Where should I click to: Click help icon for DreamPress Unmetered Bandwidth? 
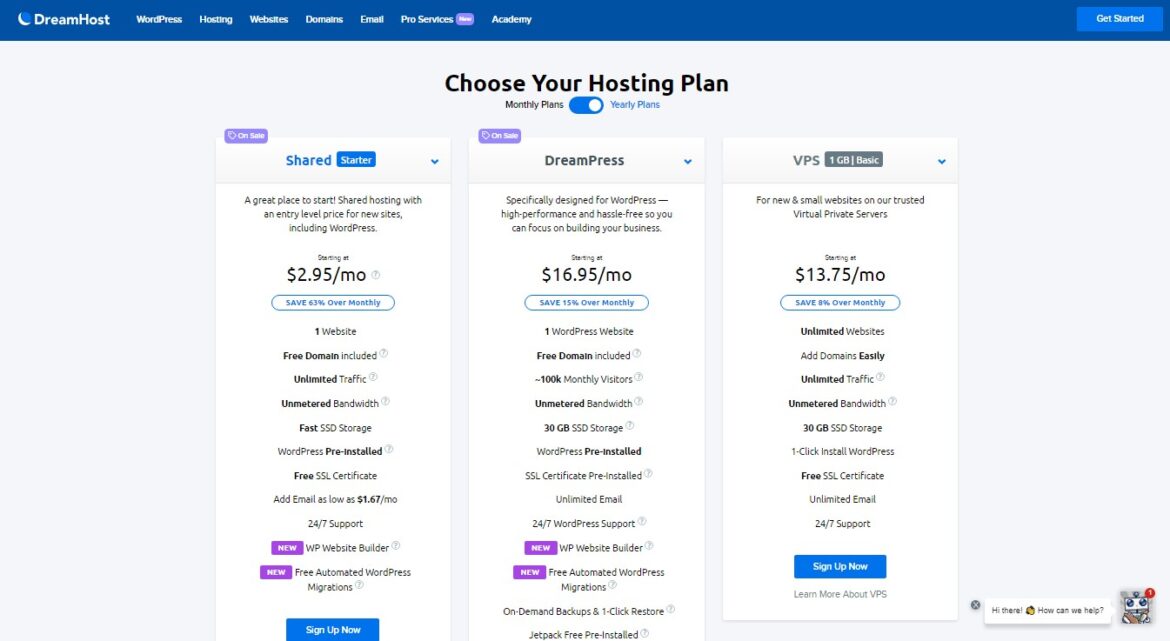point(639,401)
